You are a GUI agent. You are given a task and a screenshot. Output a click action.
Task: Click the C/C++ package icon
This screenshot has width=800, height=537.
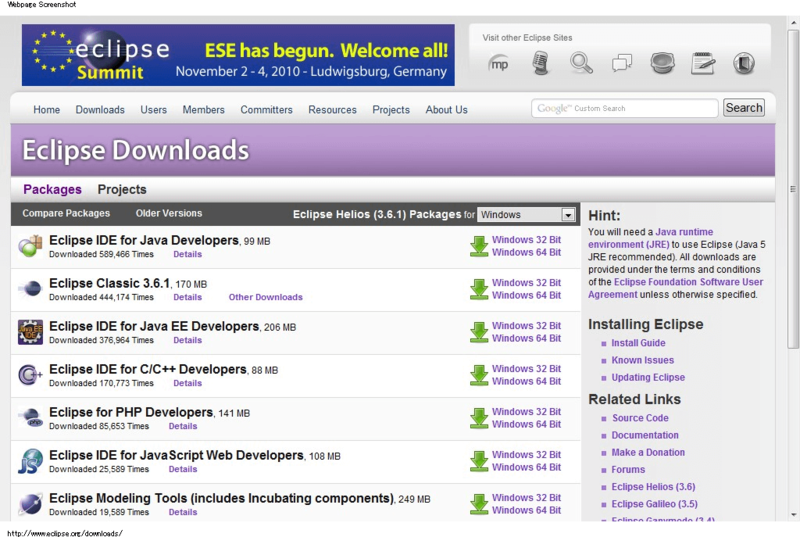[31, 375]
